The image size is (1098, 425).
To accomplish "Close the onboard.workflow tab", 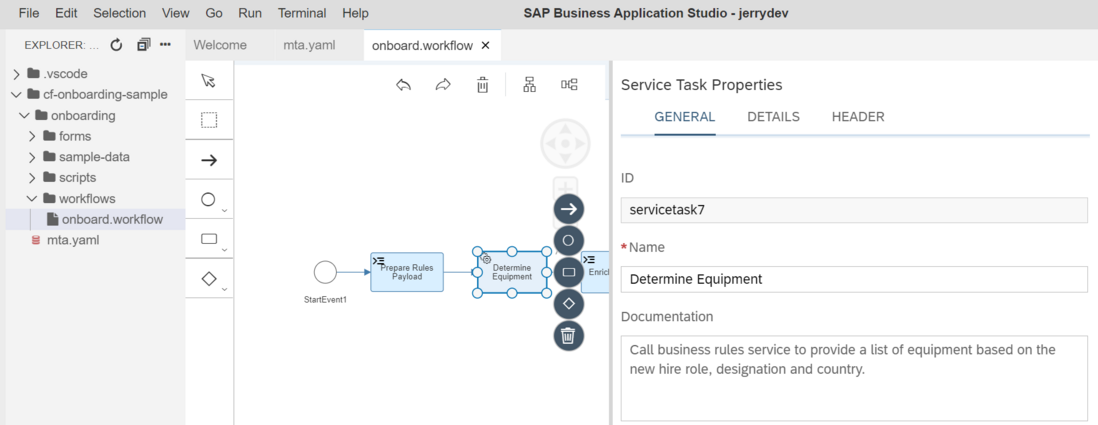I will [485, 46].
